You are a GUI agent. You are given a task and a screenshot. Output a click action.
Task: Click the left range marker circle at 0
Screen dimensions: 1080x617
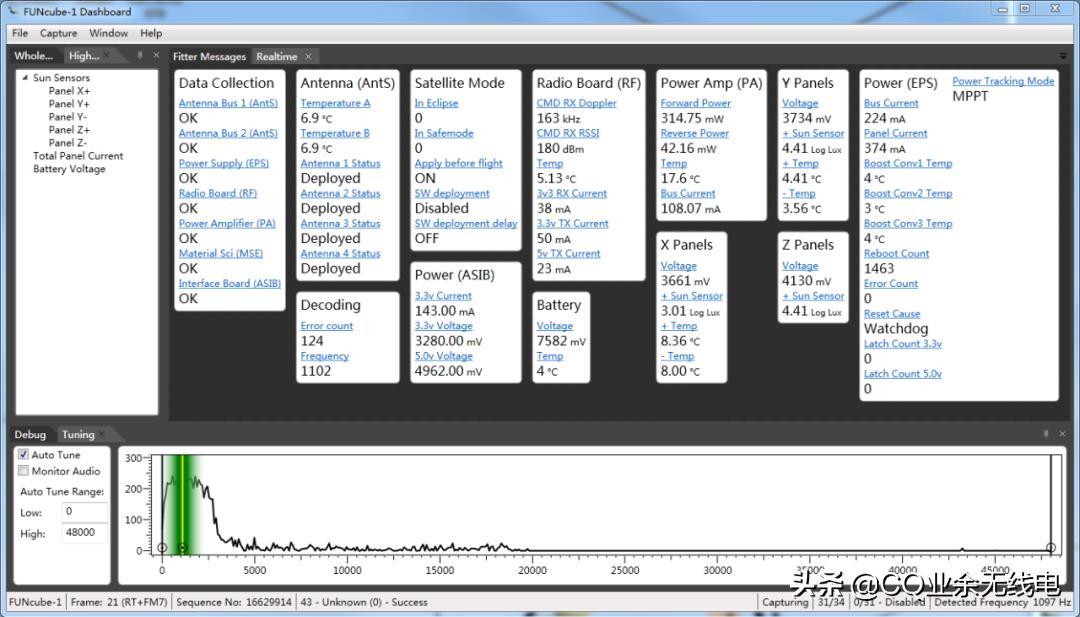pyautogui.click(x=162, y=548)
